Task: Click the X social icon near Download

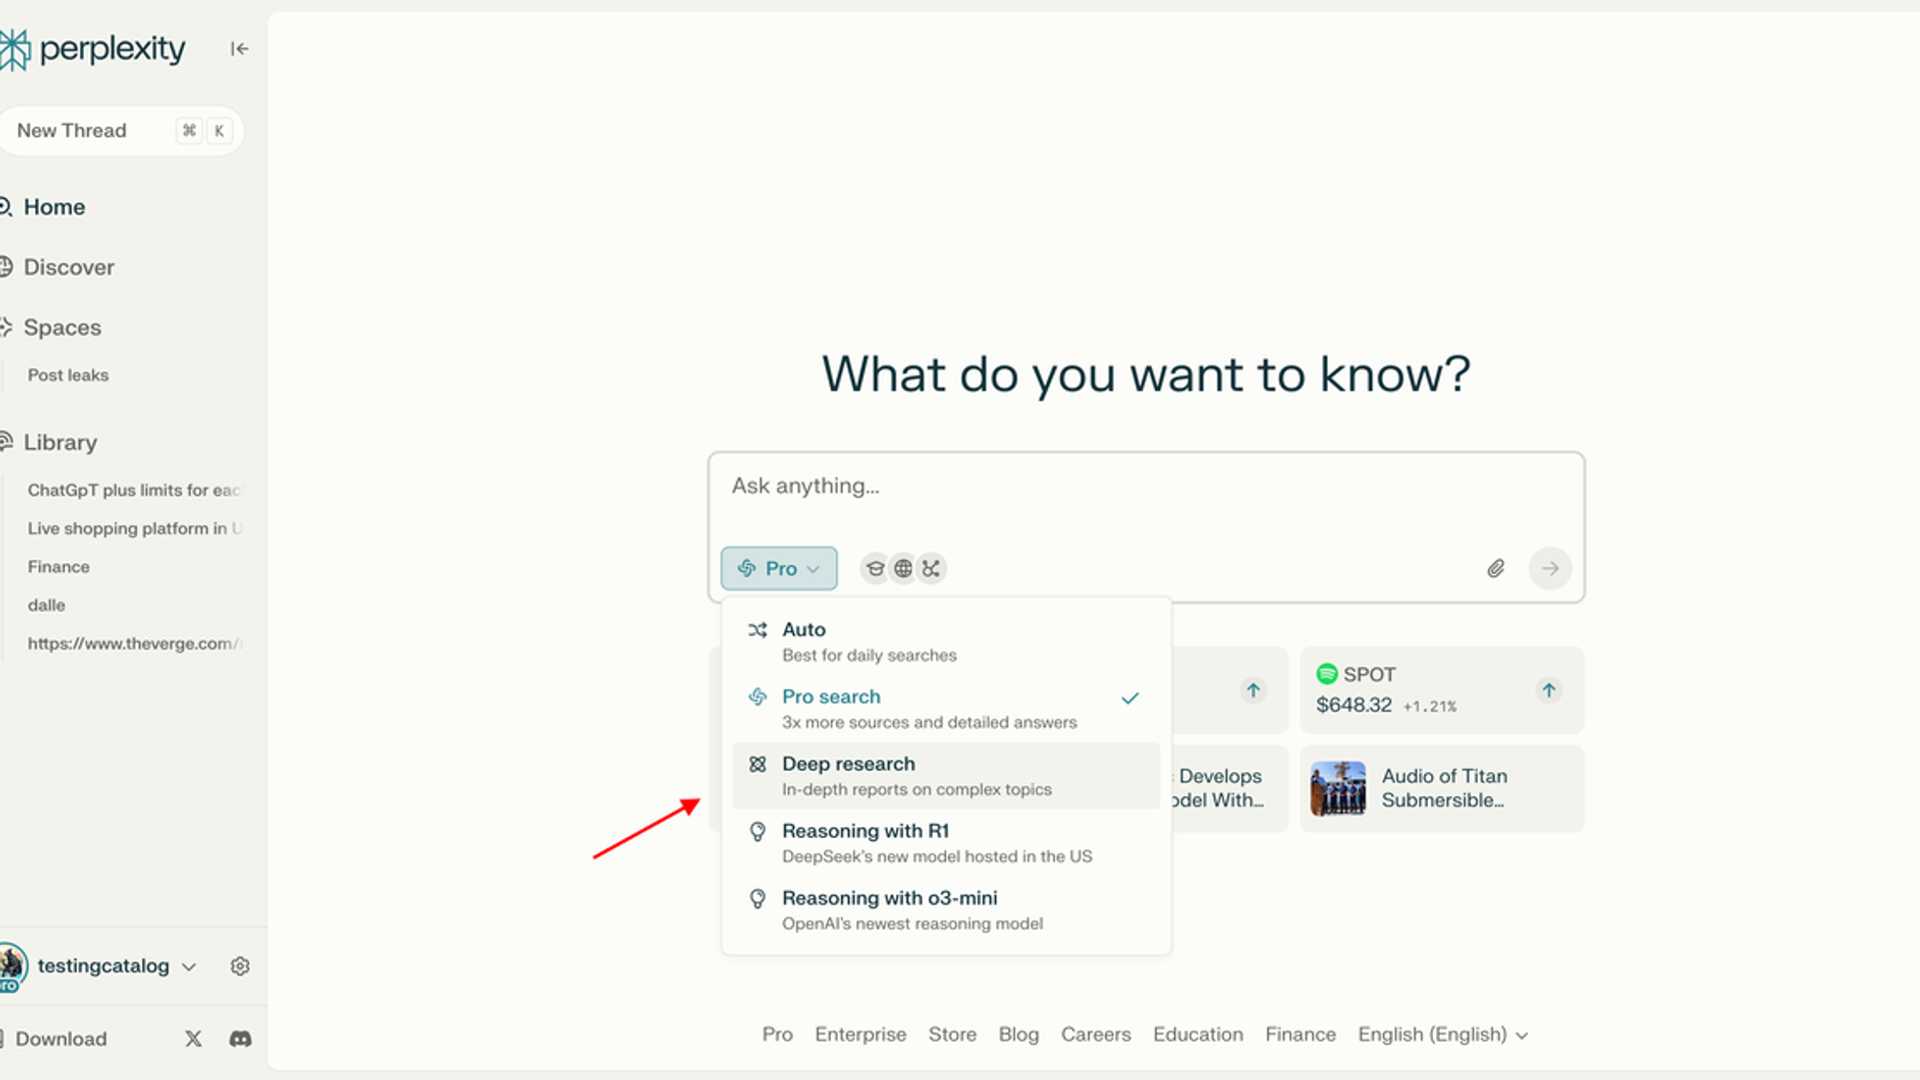Action: coord(193,1039)
